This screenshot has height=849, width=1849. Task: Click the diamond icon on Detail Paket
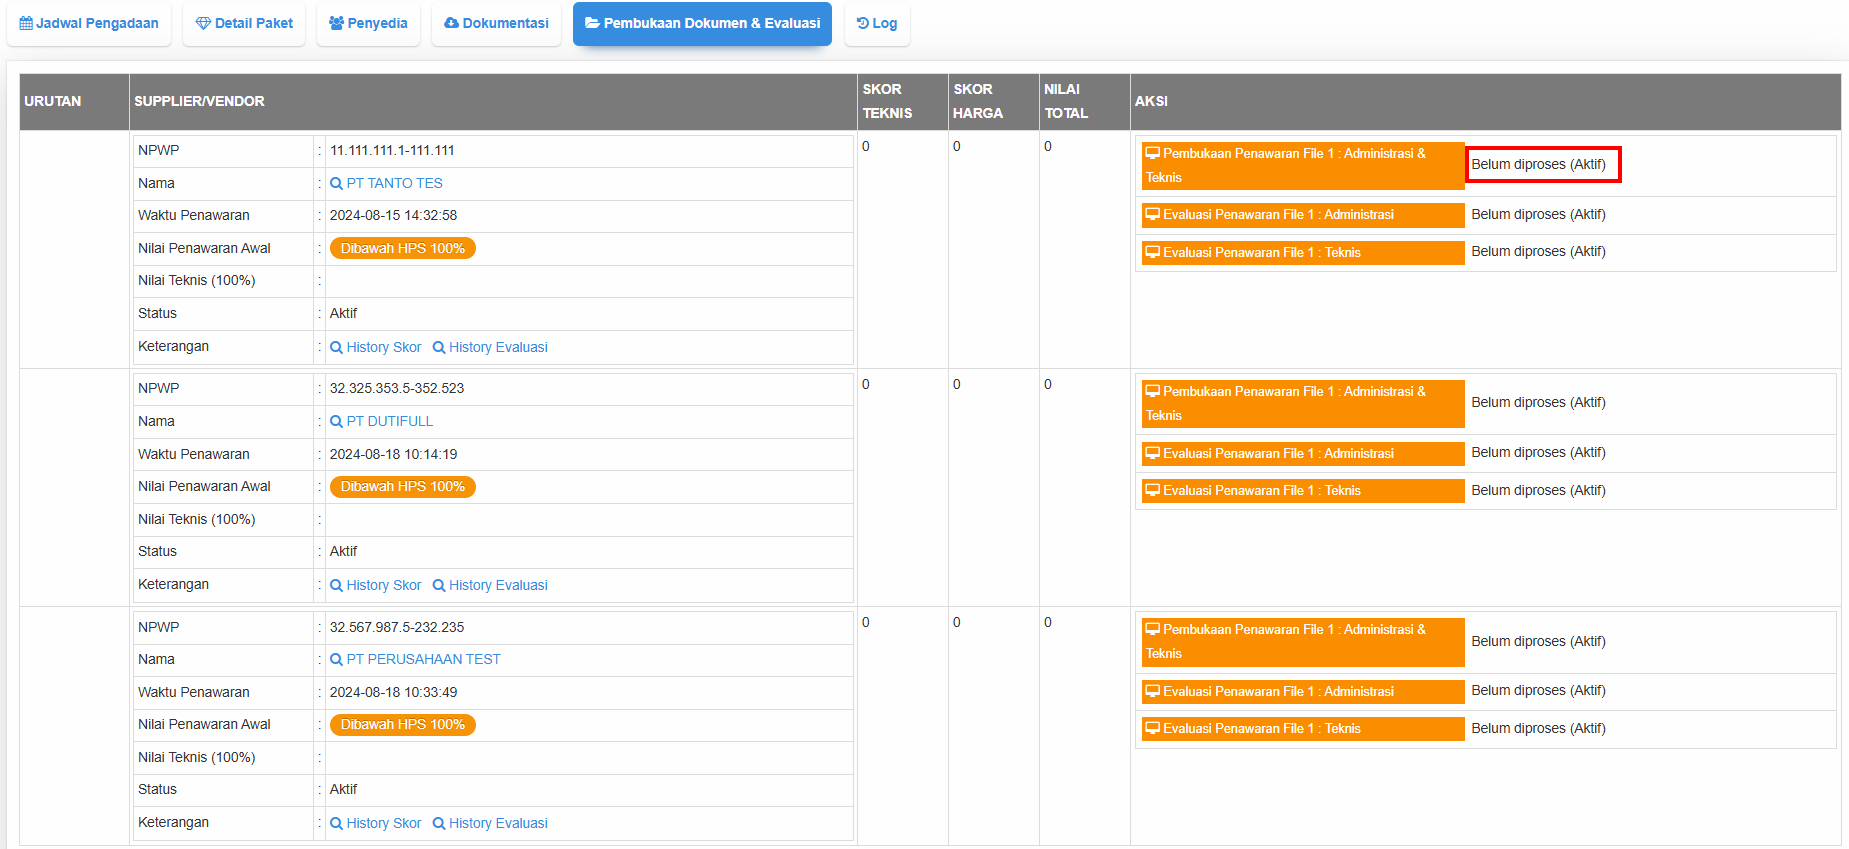pyautogui.click(x=203, y=23)
